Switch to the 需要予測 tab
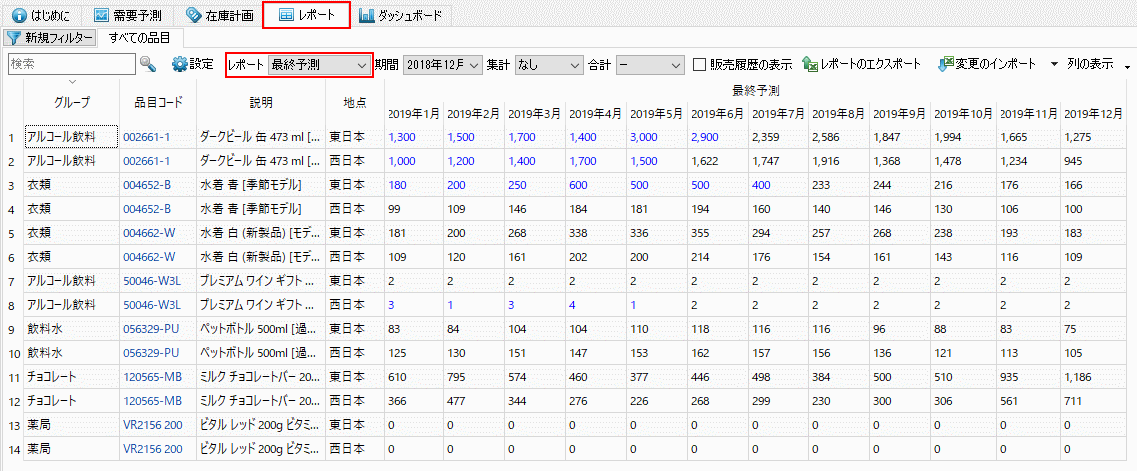Screen dimensions: 1137x471 click(130, 16)
